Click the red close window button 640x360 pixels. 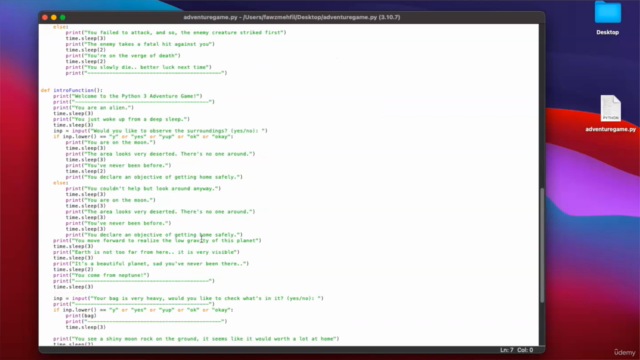(x=45, y=17)
